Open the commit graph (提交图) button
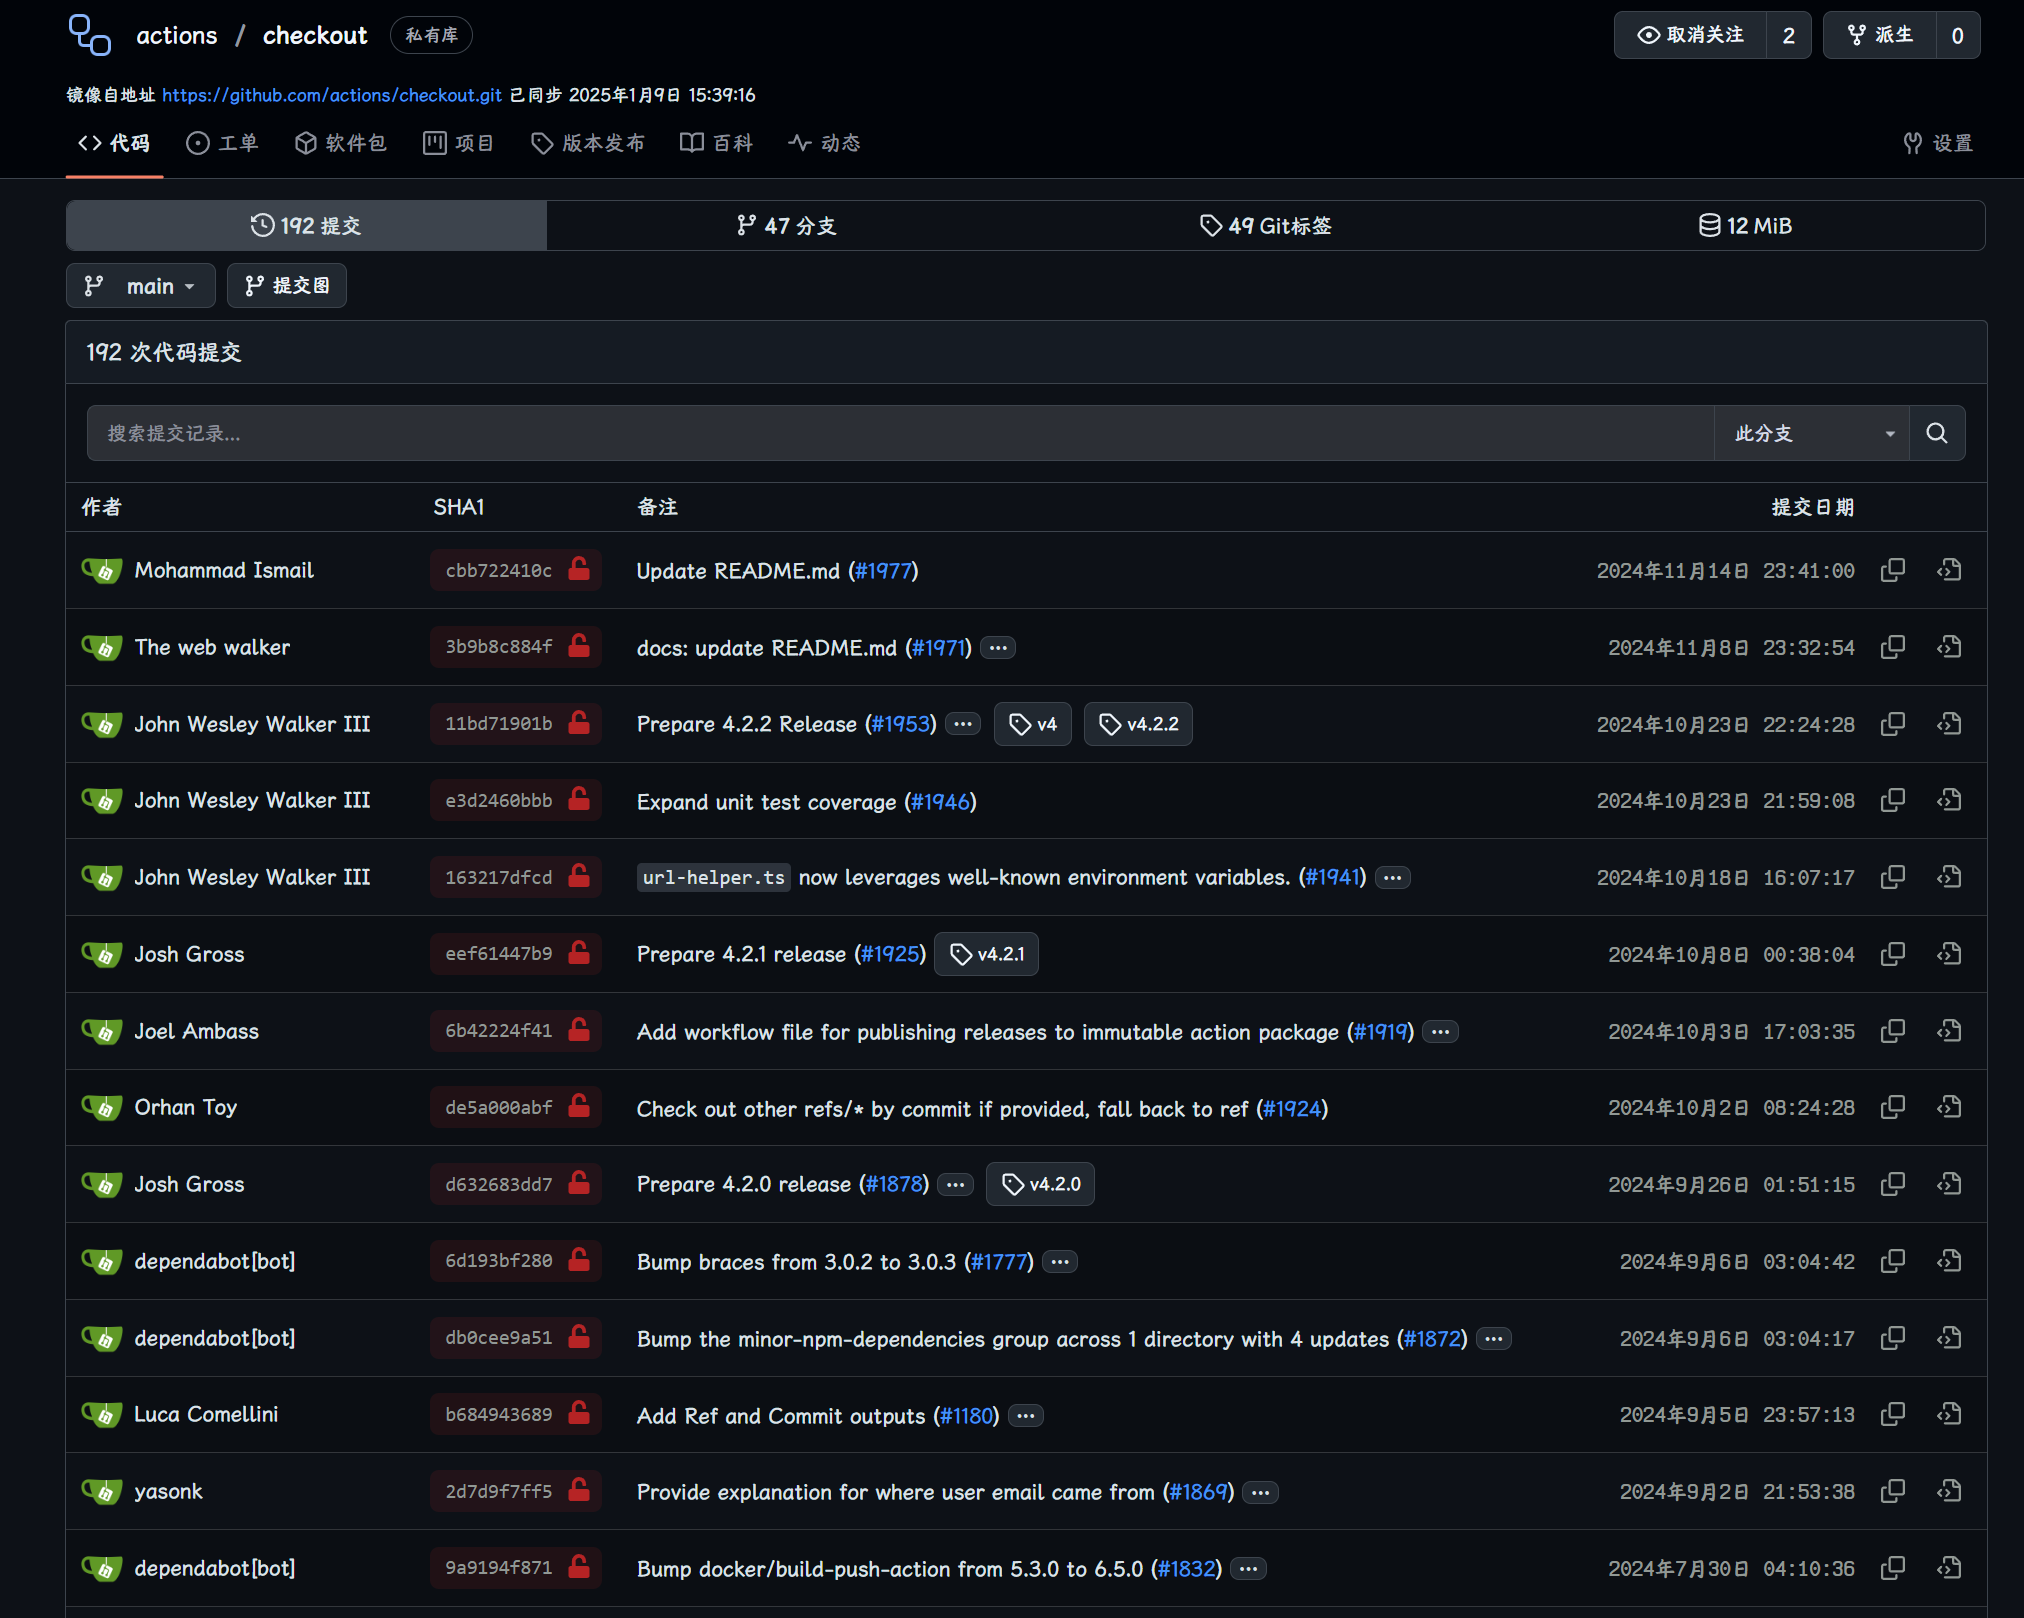The width and height of the screenshot is (2024, 1618). pyautogui.click(x=287, y=286)
